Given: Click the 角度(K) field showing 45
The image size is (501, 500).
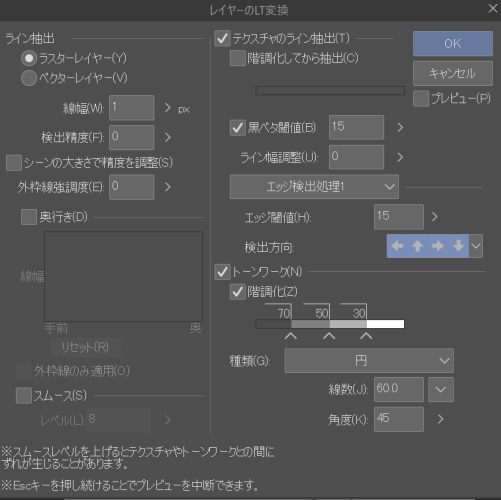Looking at the screenshot, I should click(399, 419).
